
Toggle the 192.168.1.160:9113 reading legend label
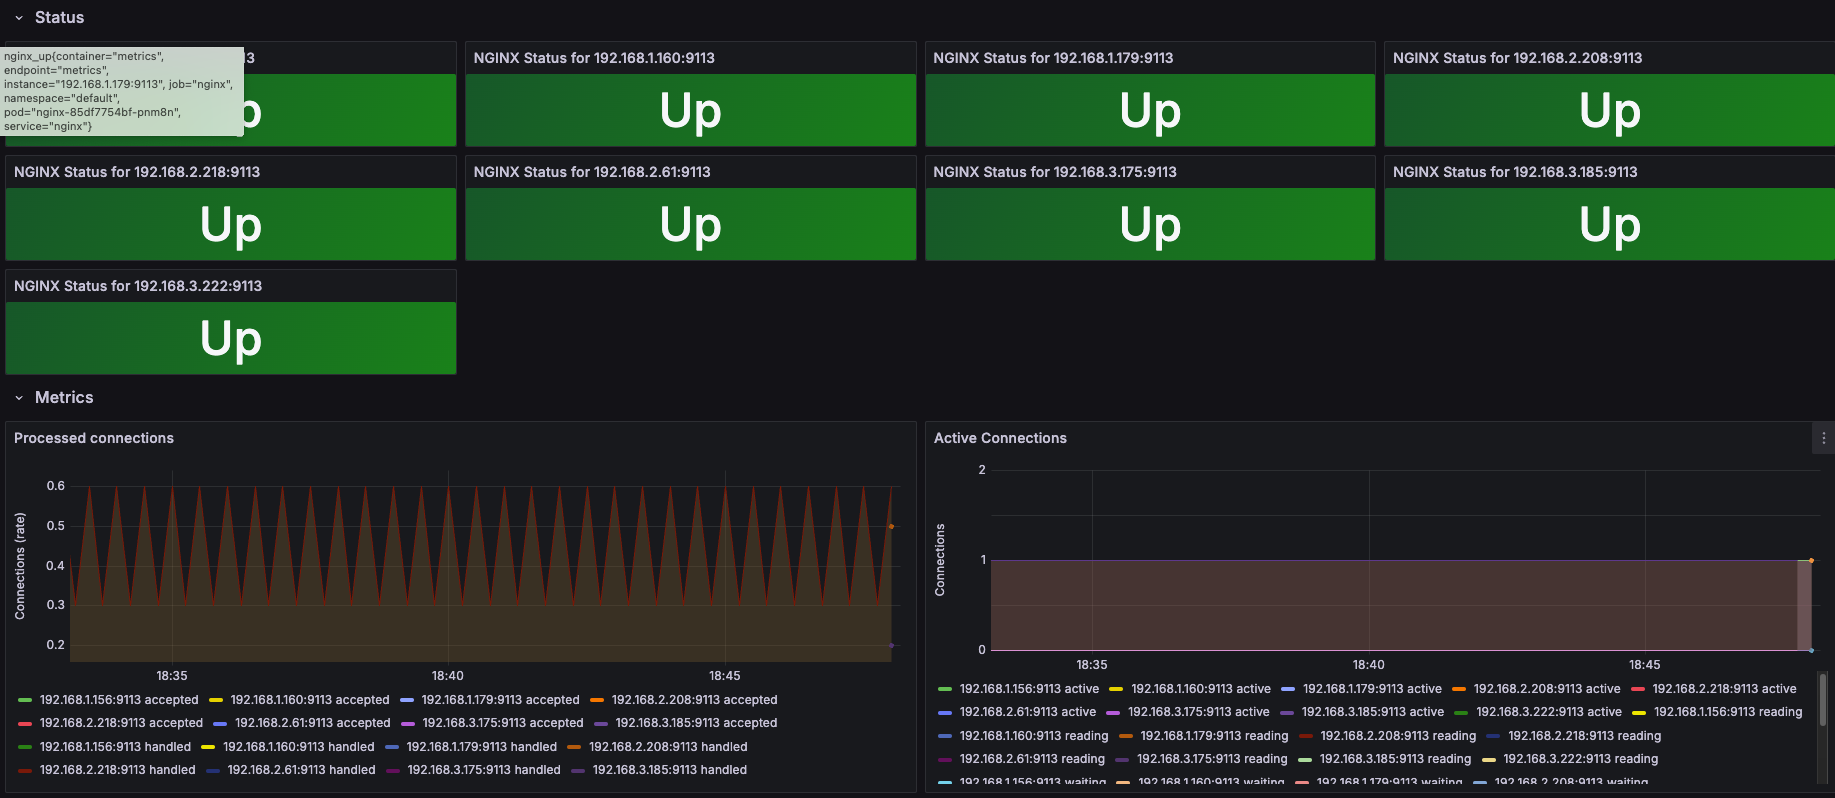1034,736
